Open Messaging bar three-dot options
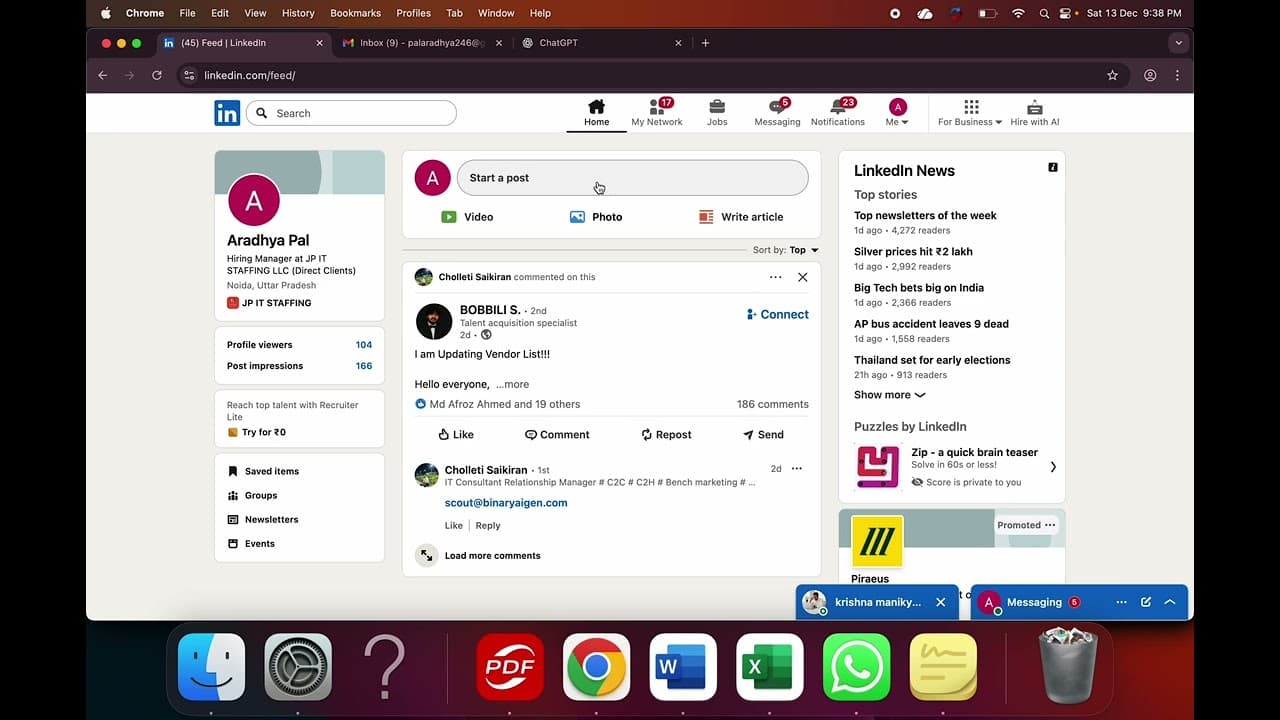The image size is (1280, 720). (1121, 602)
